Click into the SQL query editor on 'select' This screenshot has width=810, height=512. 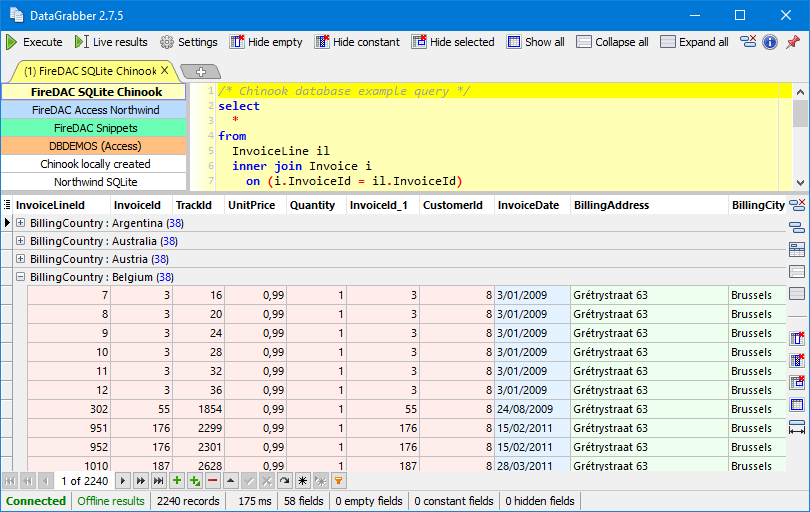coord(239,106)
